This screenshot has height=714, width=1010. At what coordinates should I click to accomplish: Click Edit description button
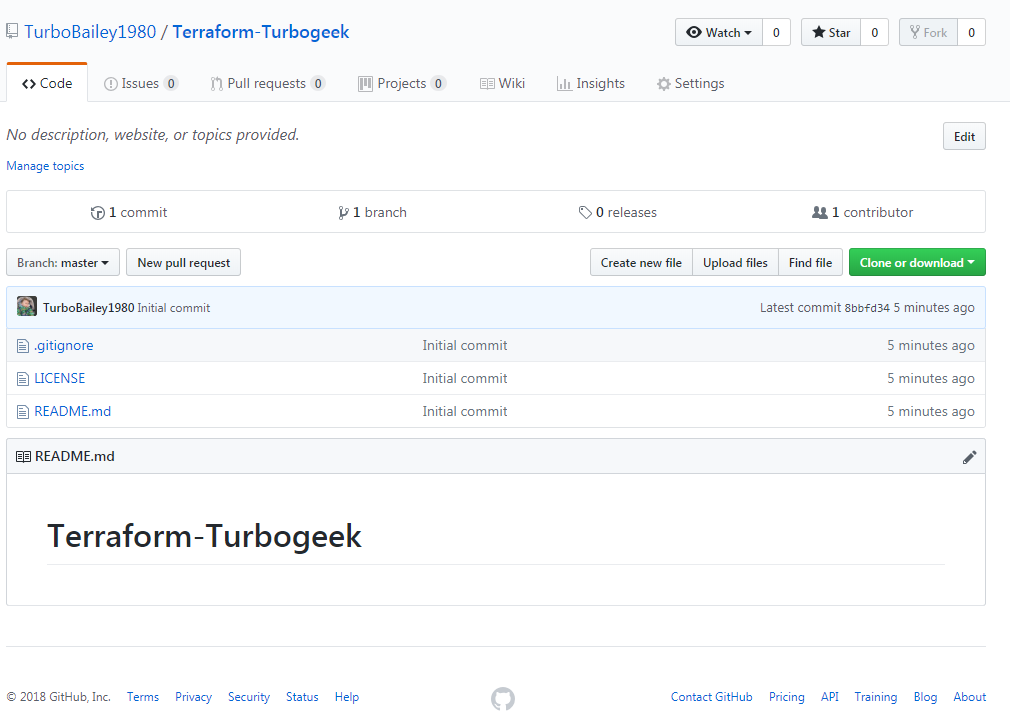point(964,136)
